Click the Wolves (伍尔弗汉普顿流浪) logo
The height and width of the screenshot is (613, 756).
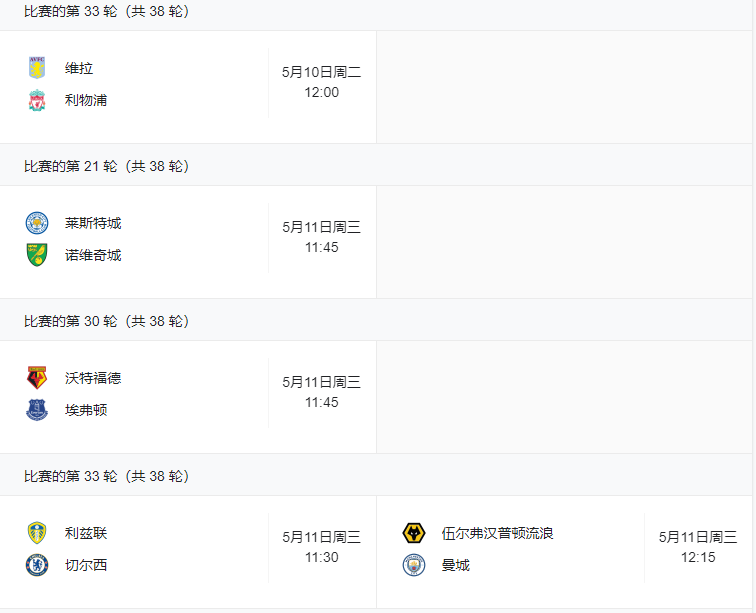[414, 533]
